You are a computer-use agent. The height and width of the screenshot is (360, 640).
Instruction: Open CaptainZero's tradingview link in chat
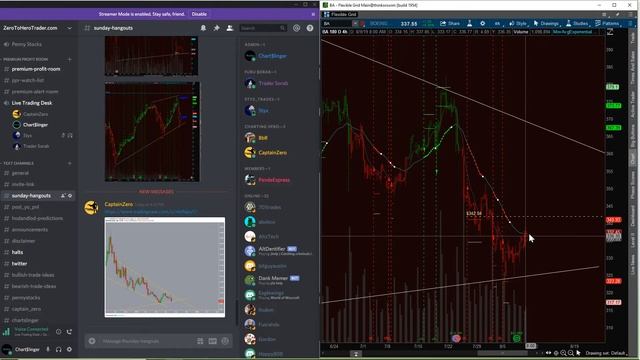point(151,212)
